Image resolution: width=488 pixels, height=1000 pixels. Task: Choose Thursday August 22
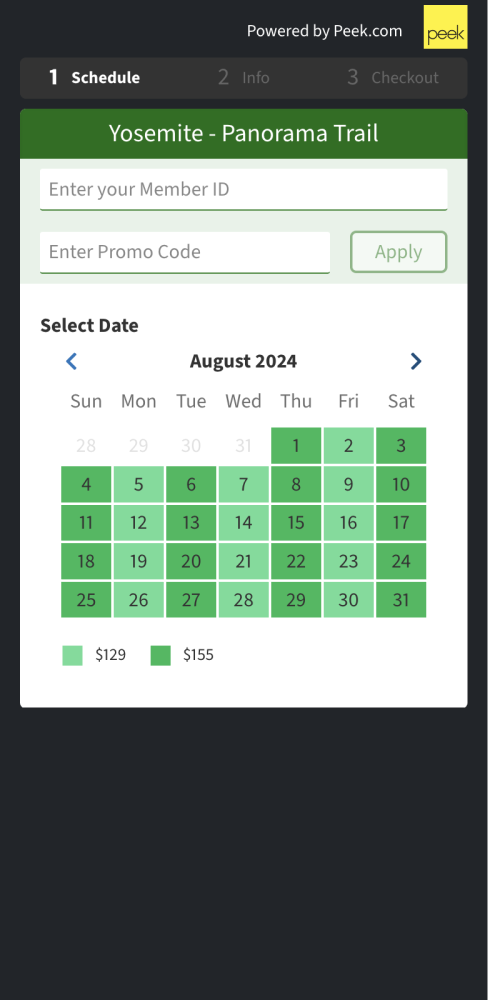click(296, 561)
